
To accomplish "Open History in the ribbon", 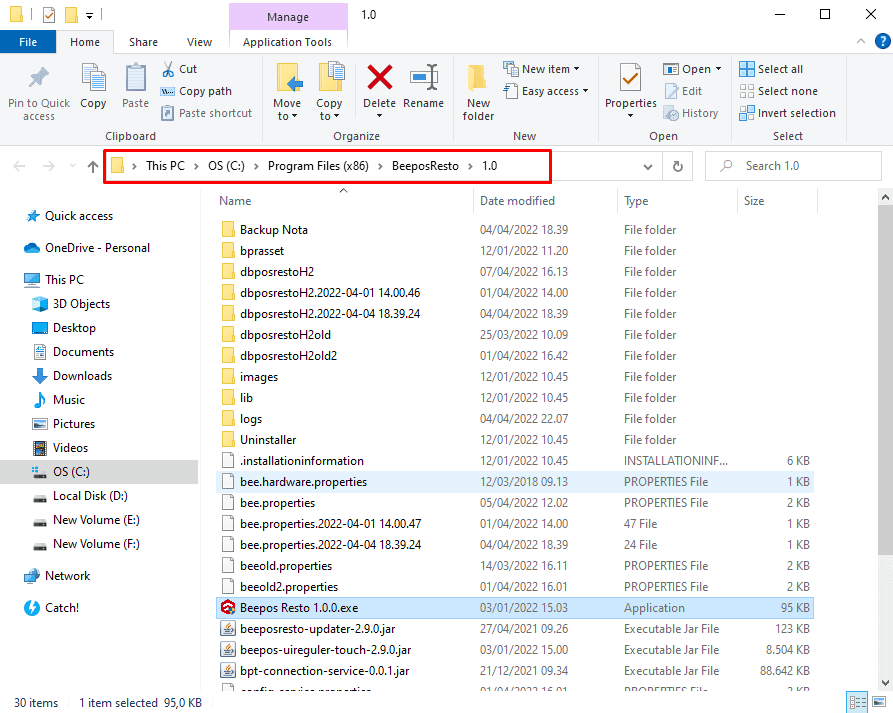I will tap(691, 113).
